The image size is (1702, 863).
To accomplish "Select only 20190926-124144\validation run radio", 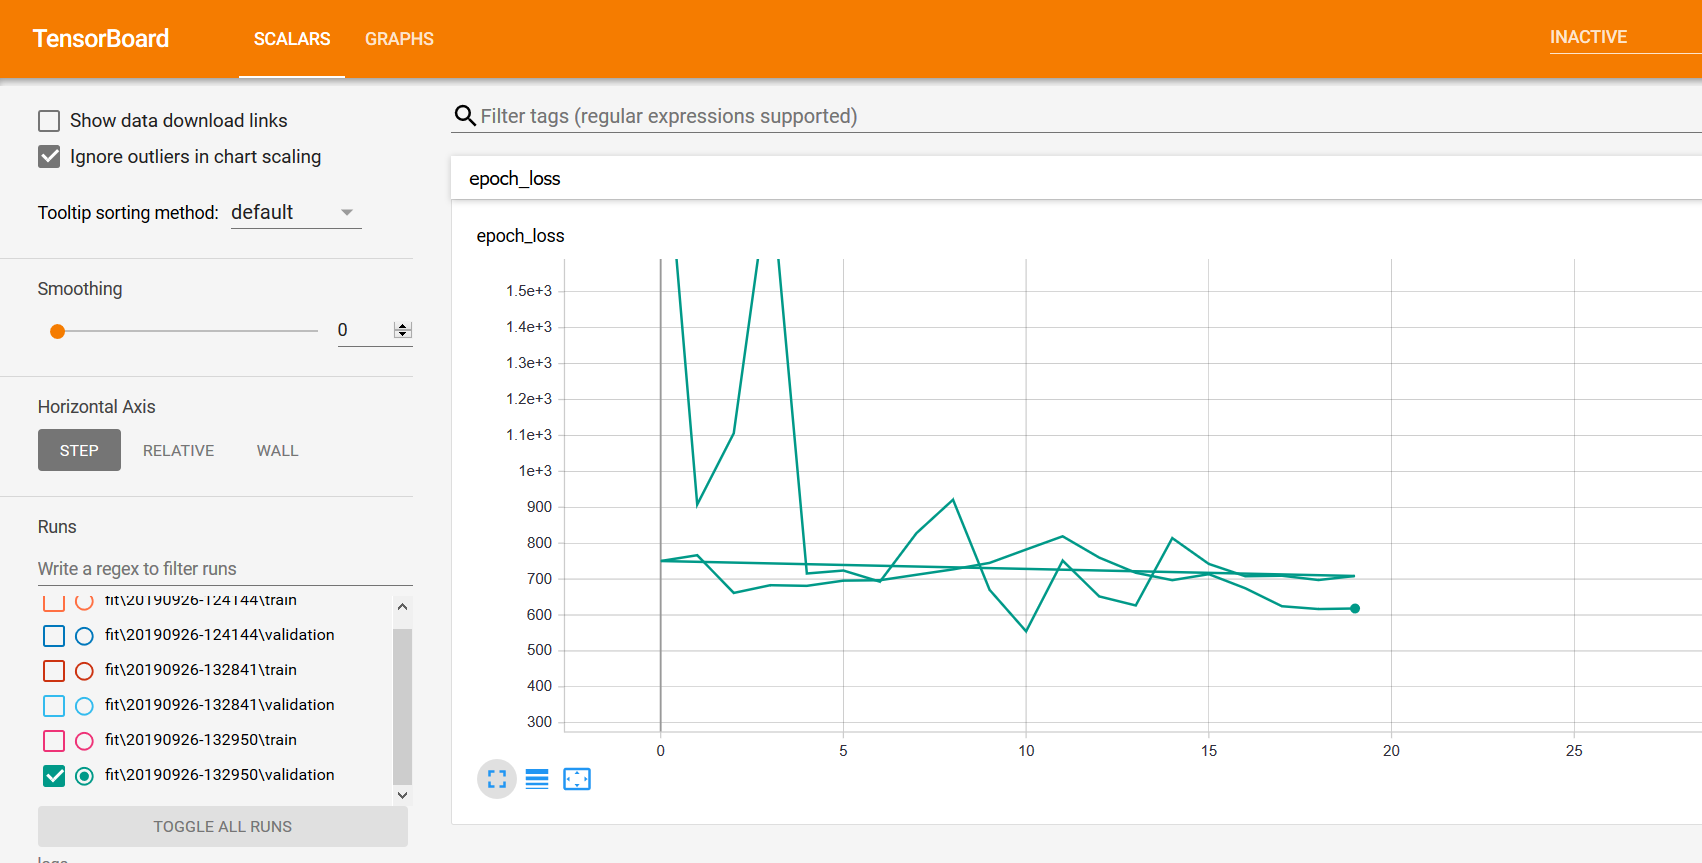I will [84, 636].
